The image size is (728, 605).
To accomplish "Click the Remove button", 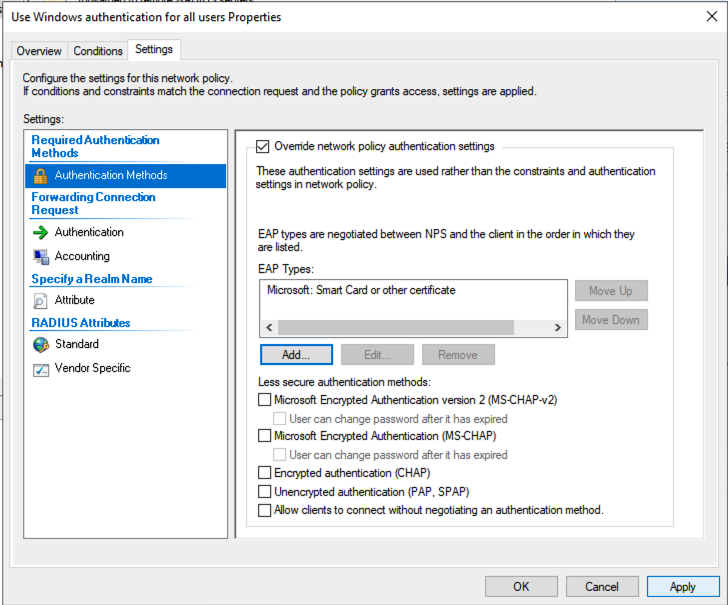I will [x=458, y=355].
